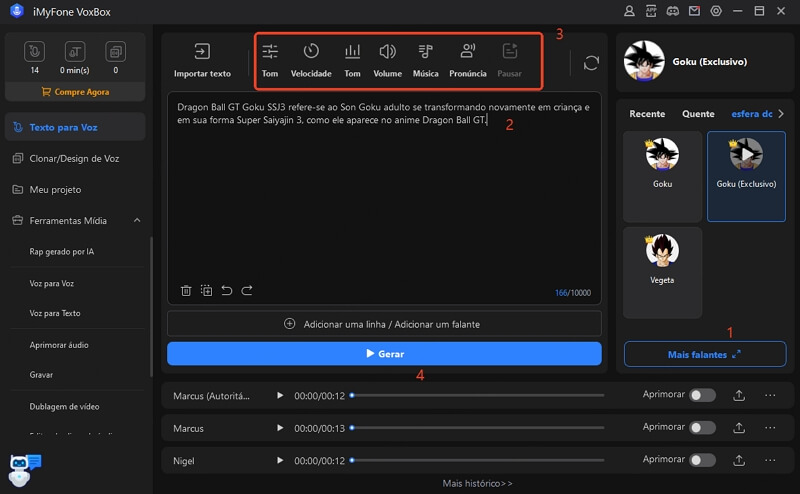Preview the Goku (Exclusivo) voice card
This screenshot has width=800, height=494.
(x=746, y=177)
